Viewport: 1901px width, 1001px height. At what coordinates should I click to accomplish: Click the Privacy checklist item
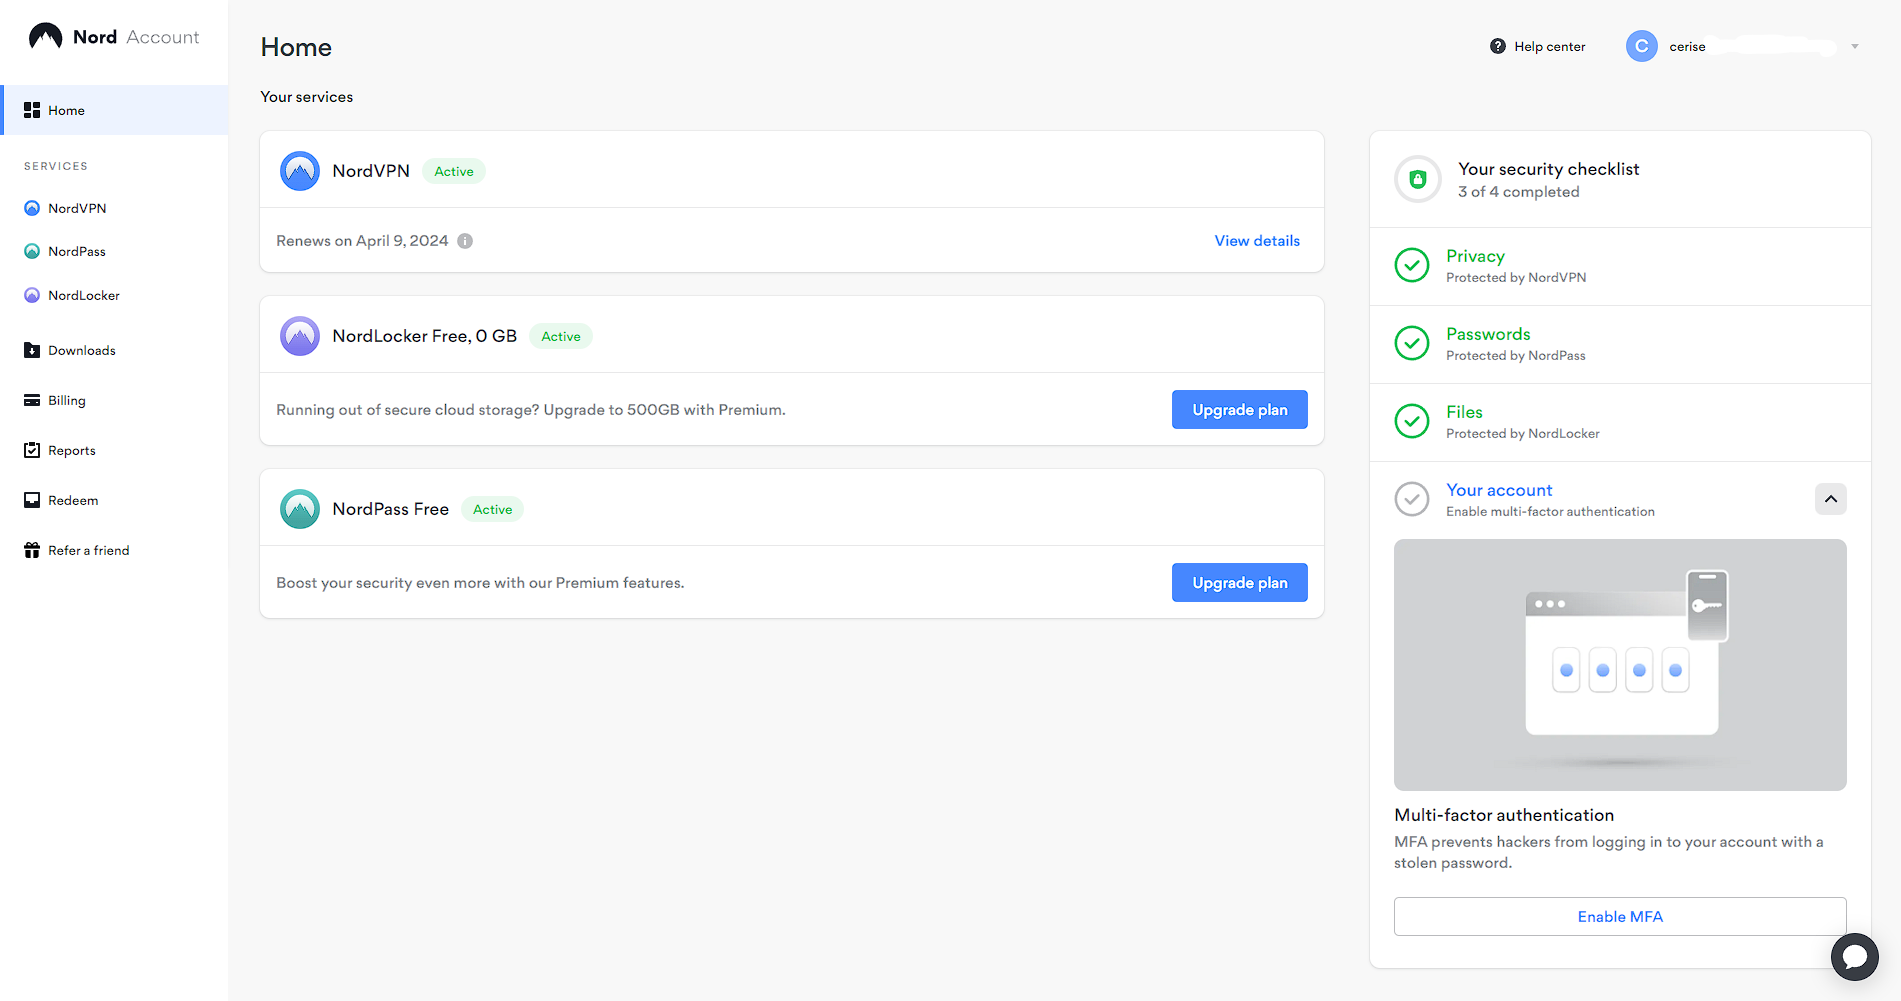(1620, 266)
